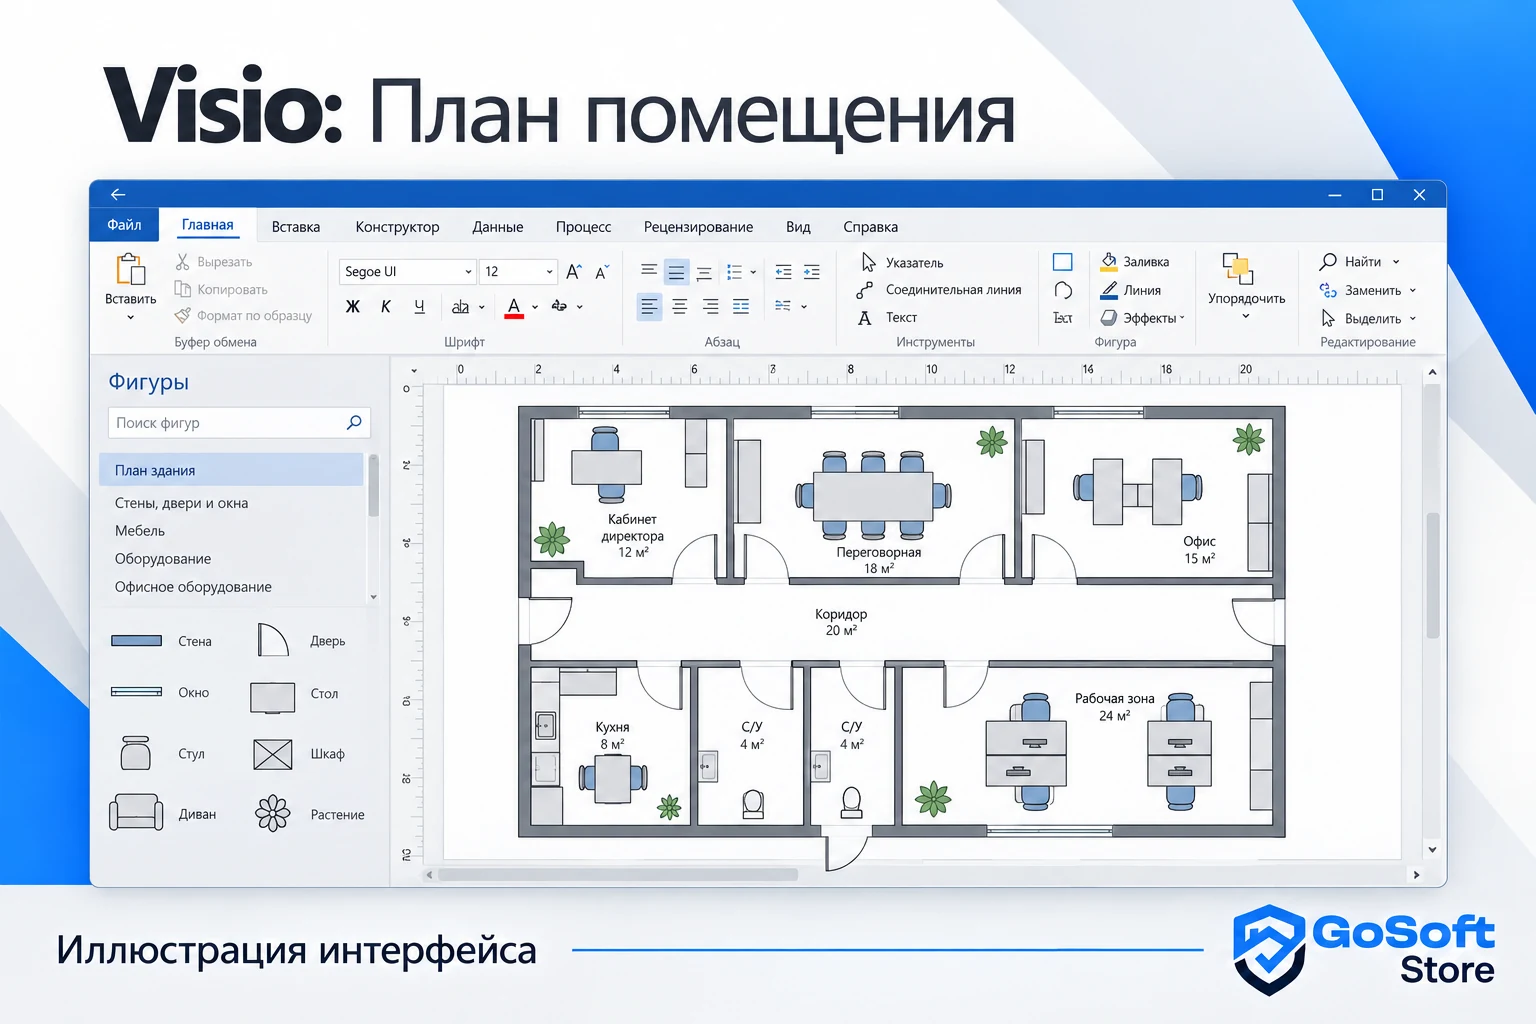Select the Указатель pointer tool

click(x=901, y=263)
